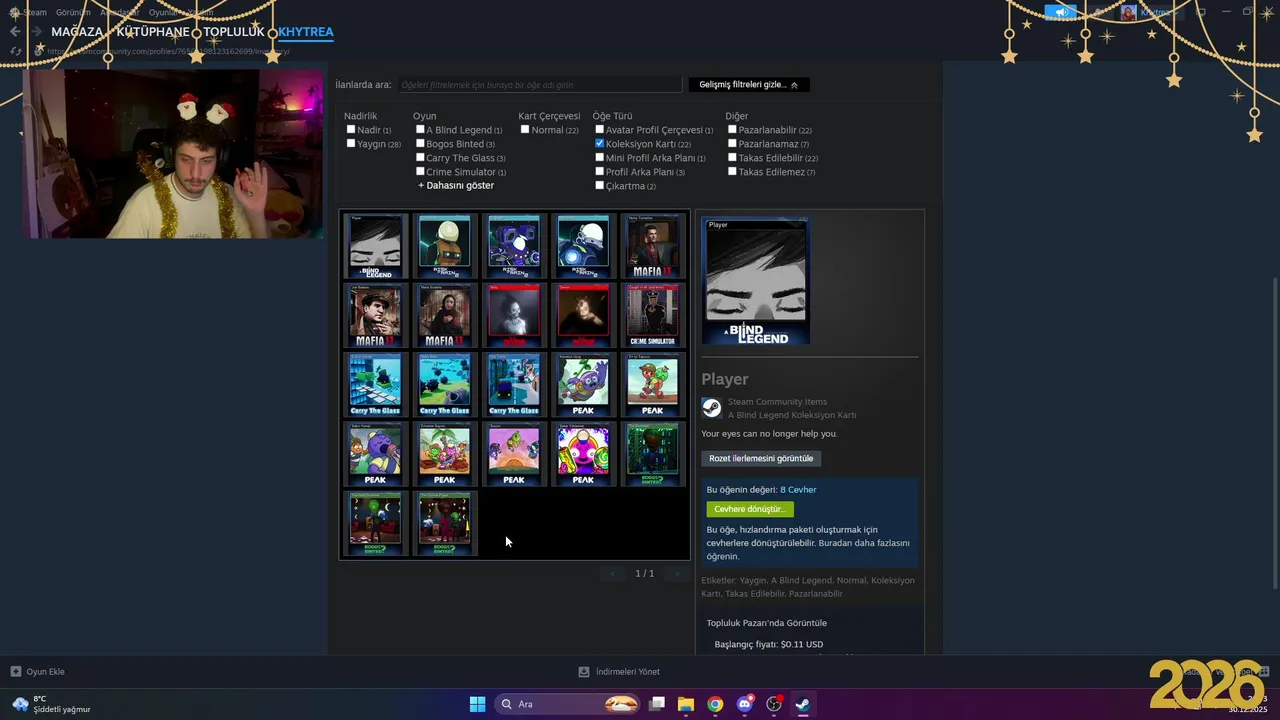1280x720 pixels.
Task: Enable the Carry The Glass game filter
Action: click(420, 157)
